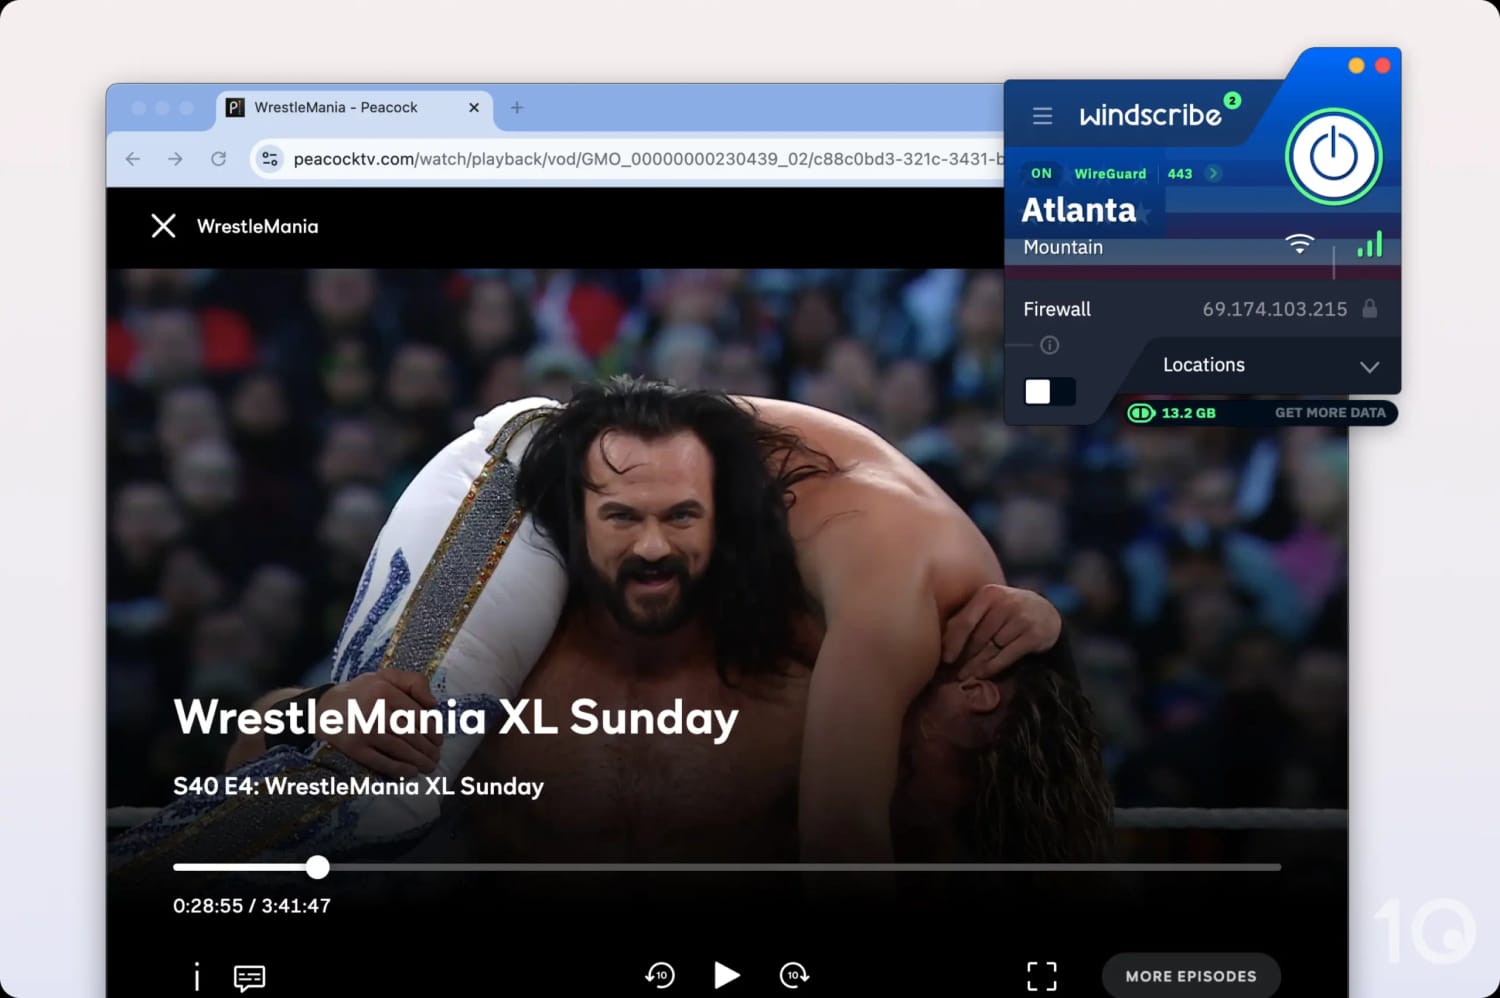Click the Get More Data link
The height and width of the screenshot is (998, 1500).
[x=1330, y=413]
